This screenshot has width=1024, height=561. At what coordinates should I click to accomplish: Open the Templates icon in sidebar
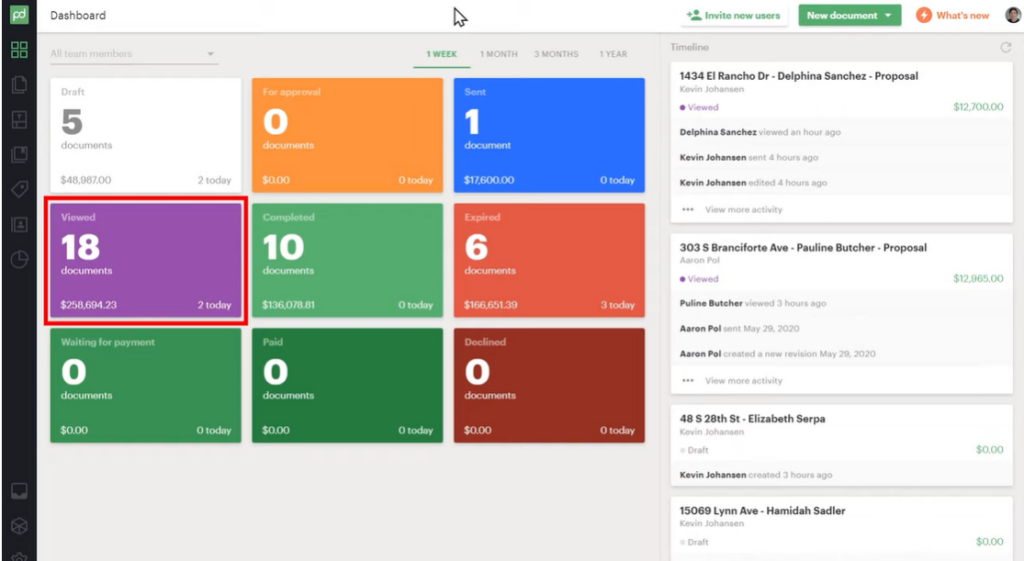20,120
